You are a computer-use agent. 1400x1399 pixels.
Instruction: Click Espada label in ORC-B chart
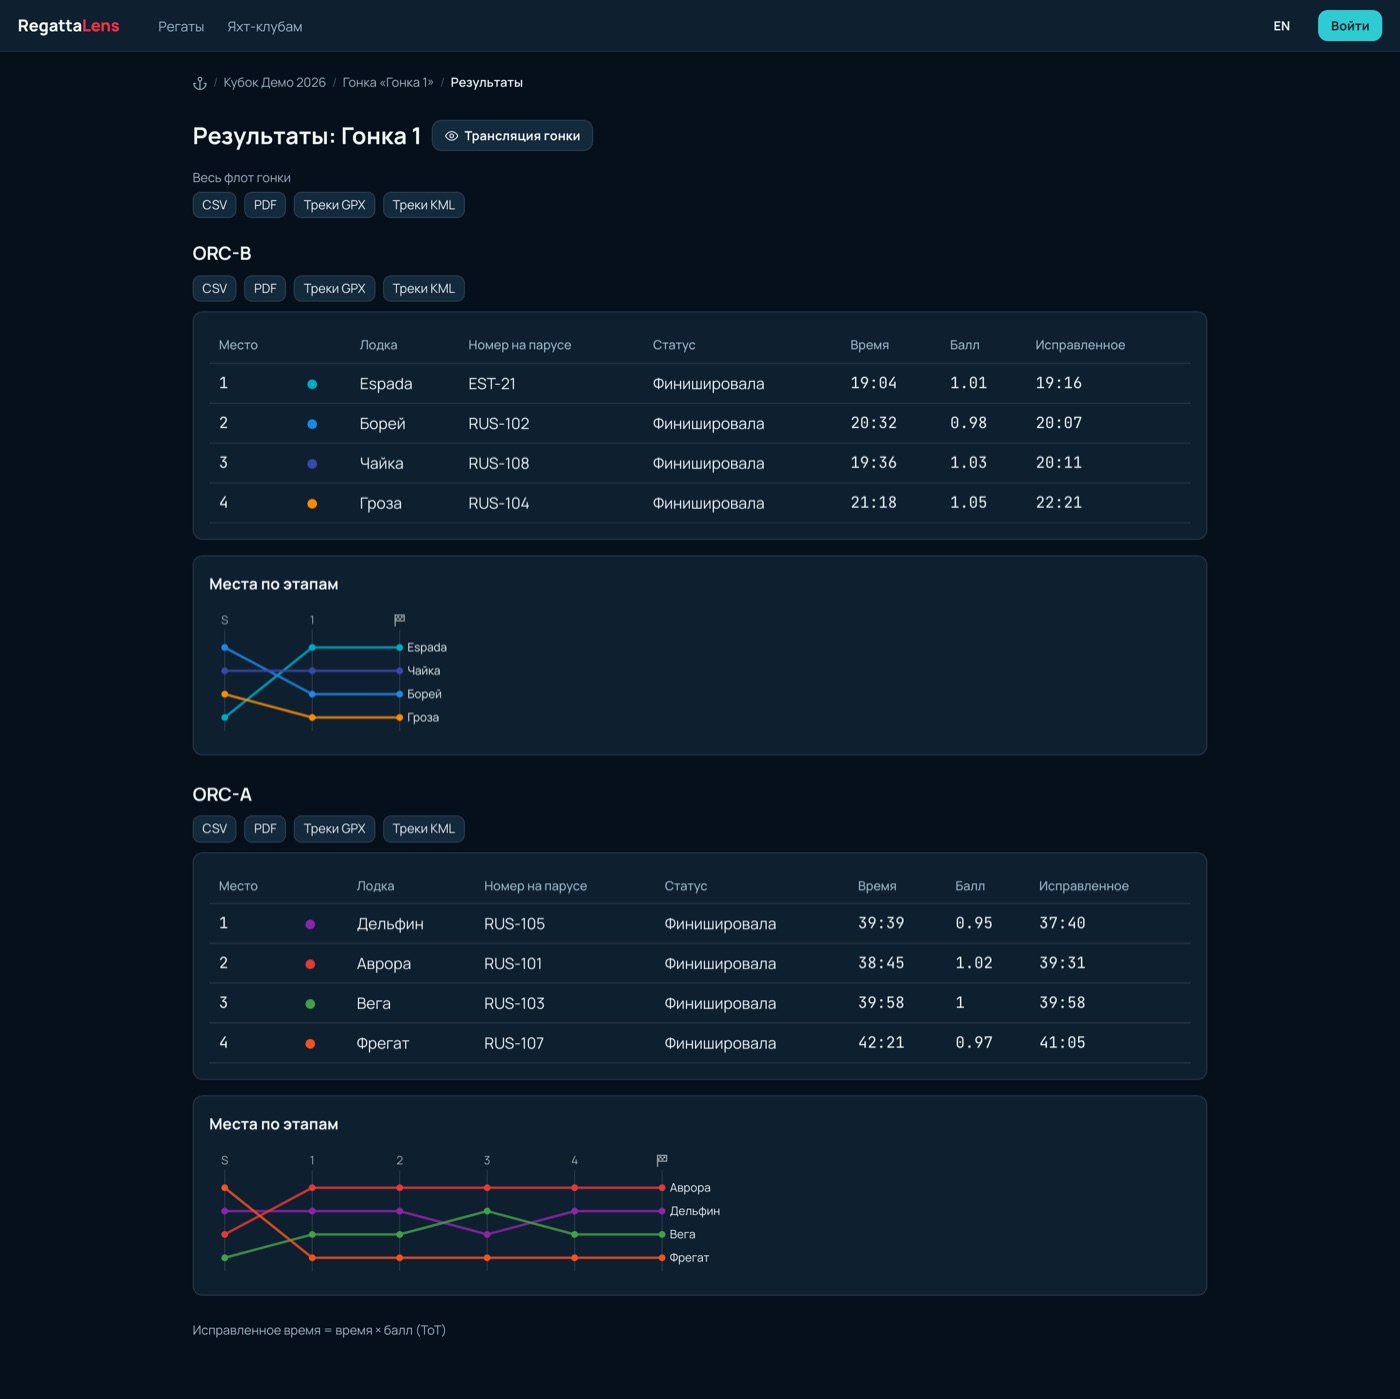tap(427, 648)
